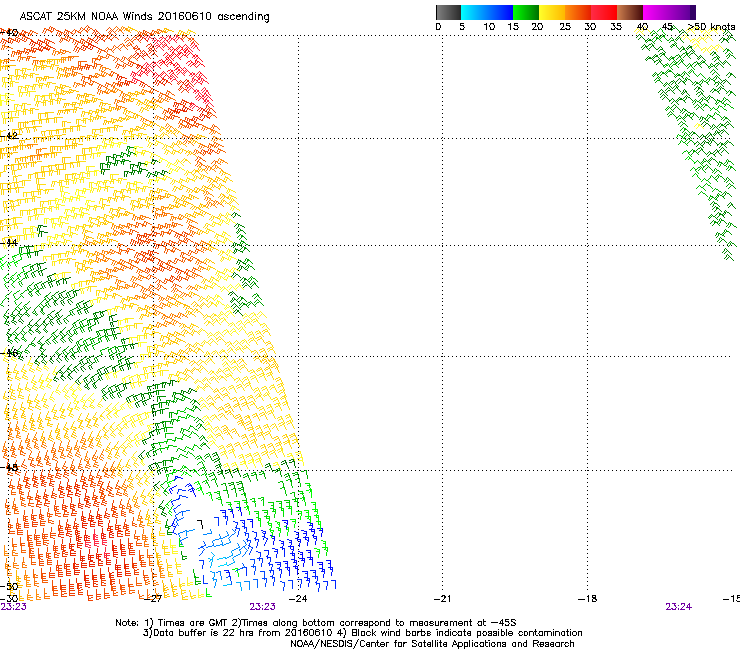The width and height of the screenshot is (740, 650).
Task: Click the legend label '35'
Action: point(616,27)
